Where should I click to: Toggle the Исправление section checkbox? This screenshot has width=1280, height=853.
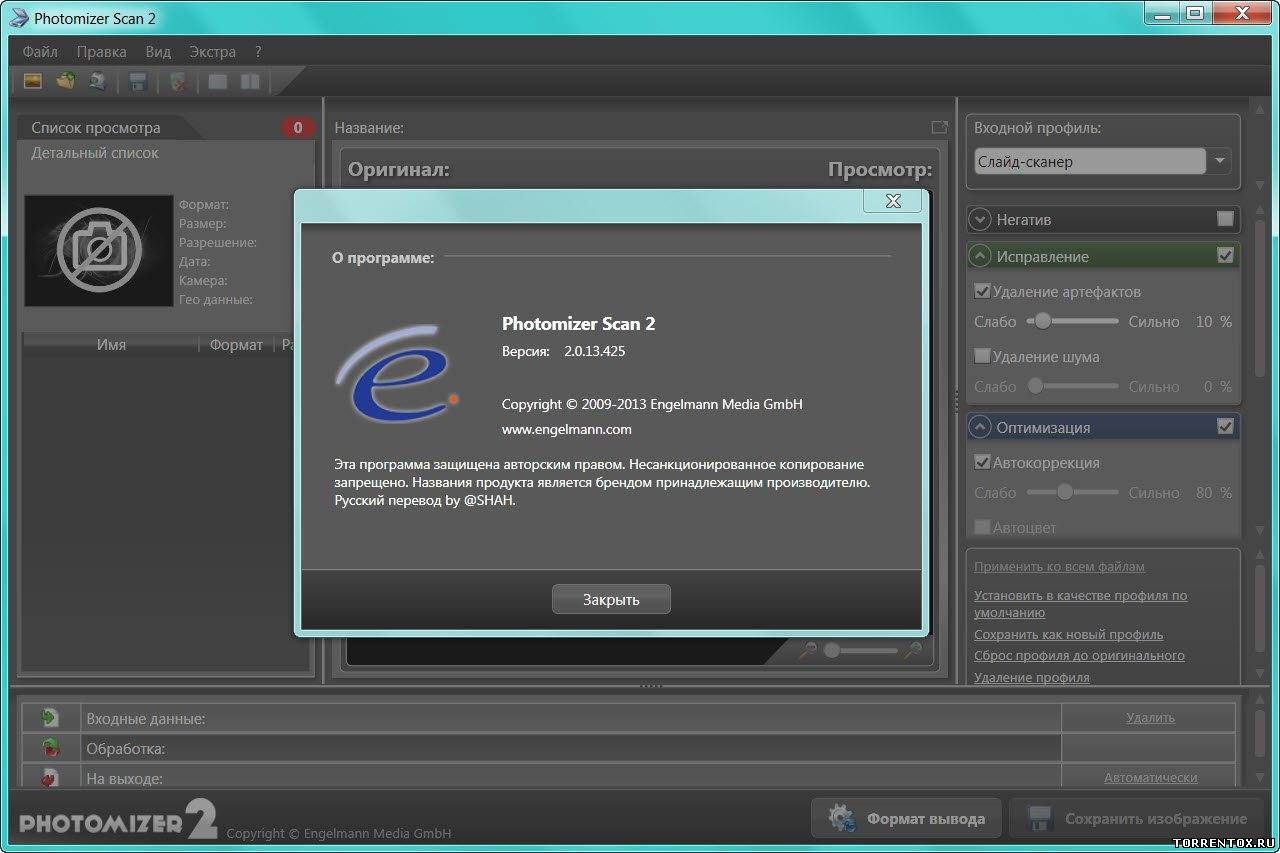click(x=1225, y=256)
